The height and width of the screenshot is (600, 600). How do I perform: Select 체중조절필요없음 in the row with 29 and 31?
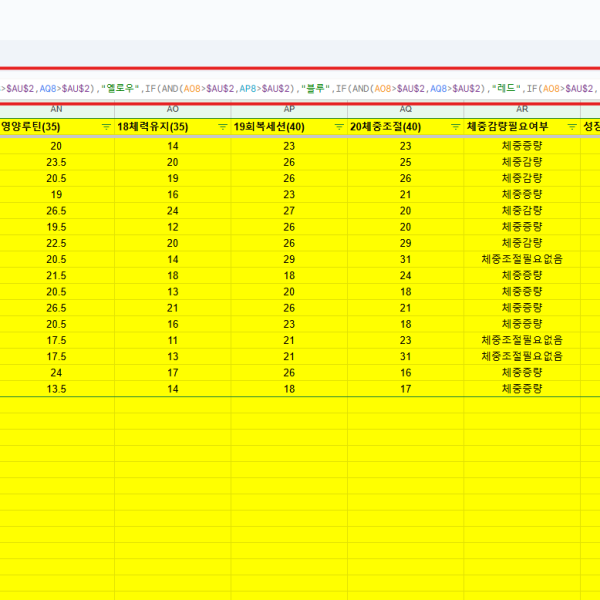click(522, 259)
